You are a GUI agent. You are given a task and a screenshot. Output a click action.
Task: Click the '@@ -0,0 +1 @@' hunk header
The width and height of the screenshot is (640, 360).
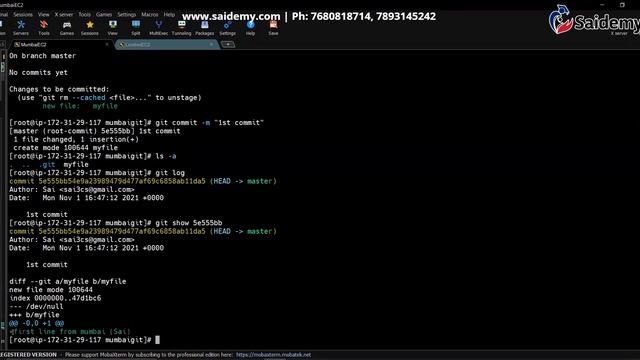(x=36, y=323)
